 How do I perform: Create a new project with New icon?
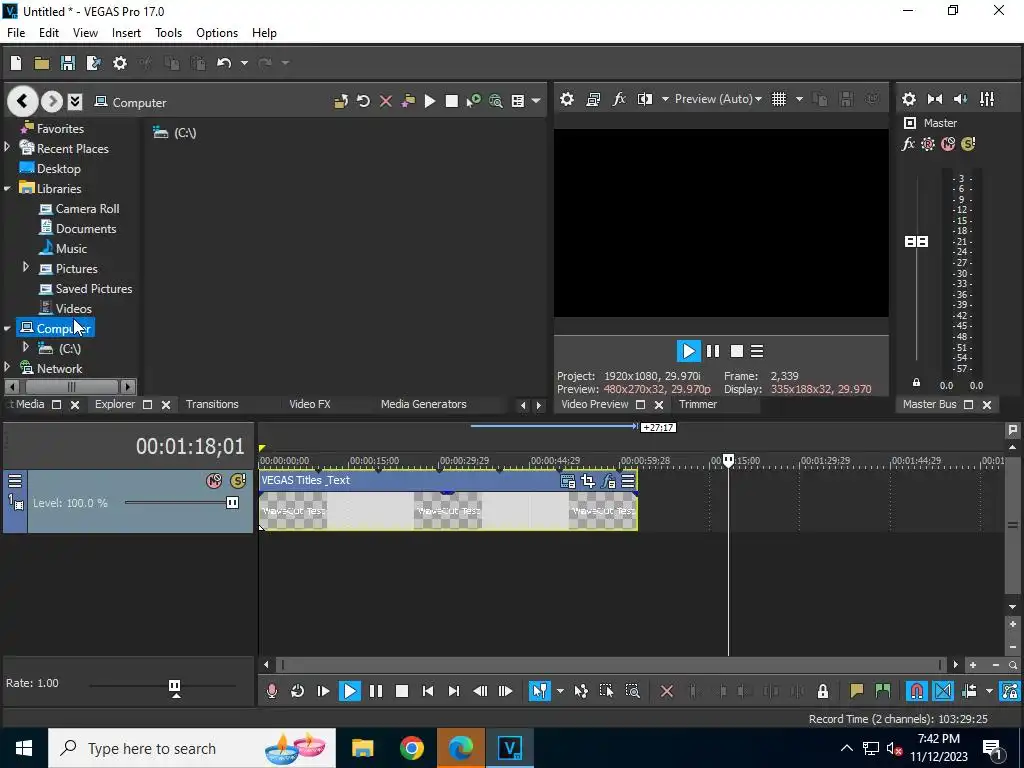tap(16, 63)
